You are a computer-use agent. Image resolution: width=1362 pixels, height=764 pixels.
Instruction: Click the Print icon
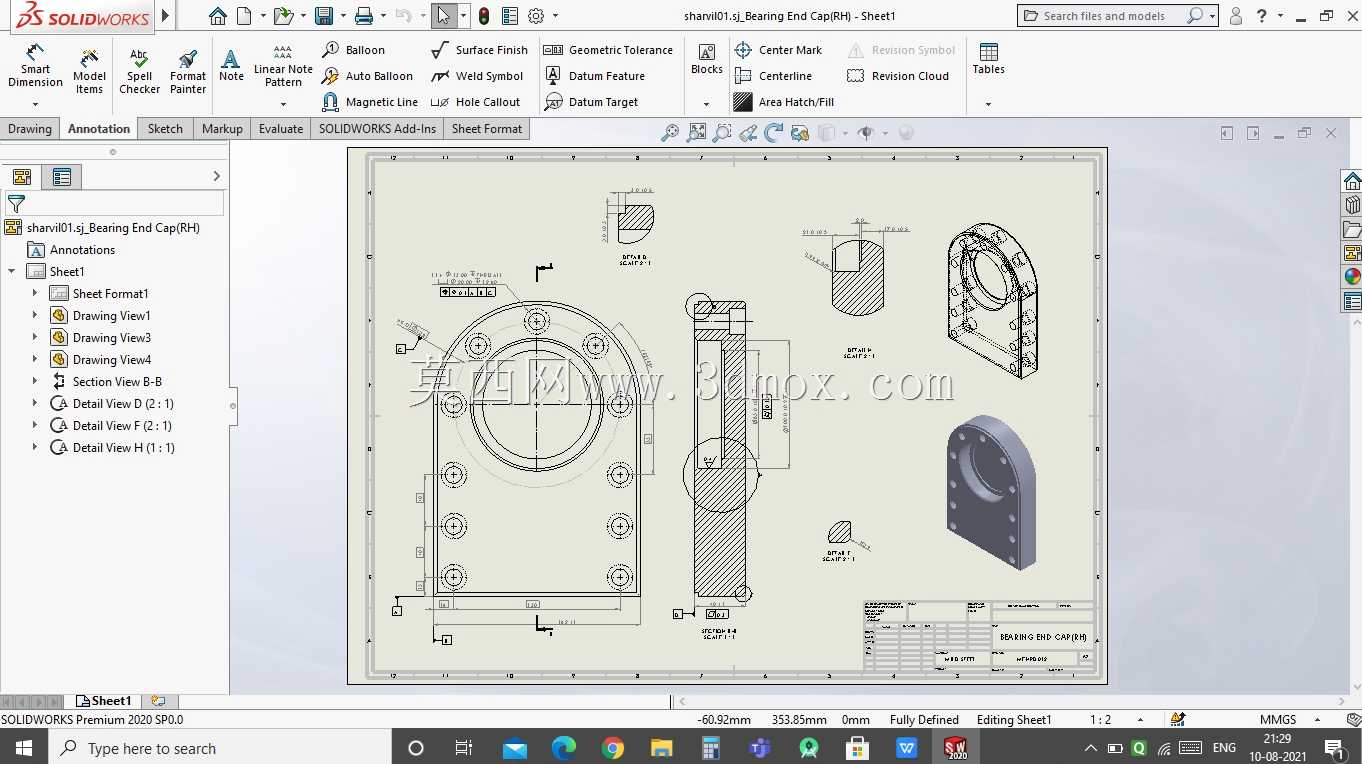click(x=364, y=16)
